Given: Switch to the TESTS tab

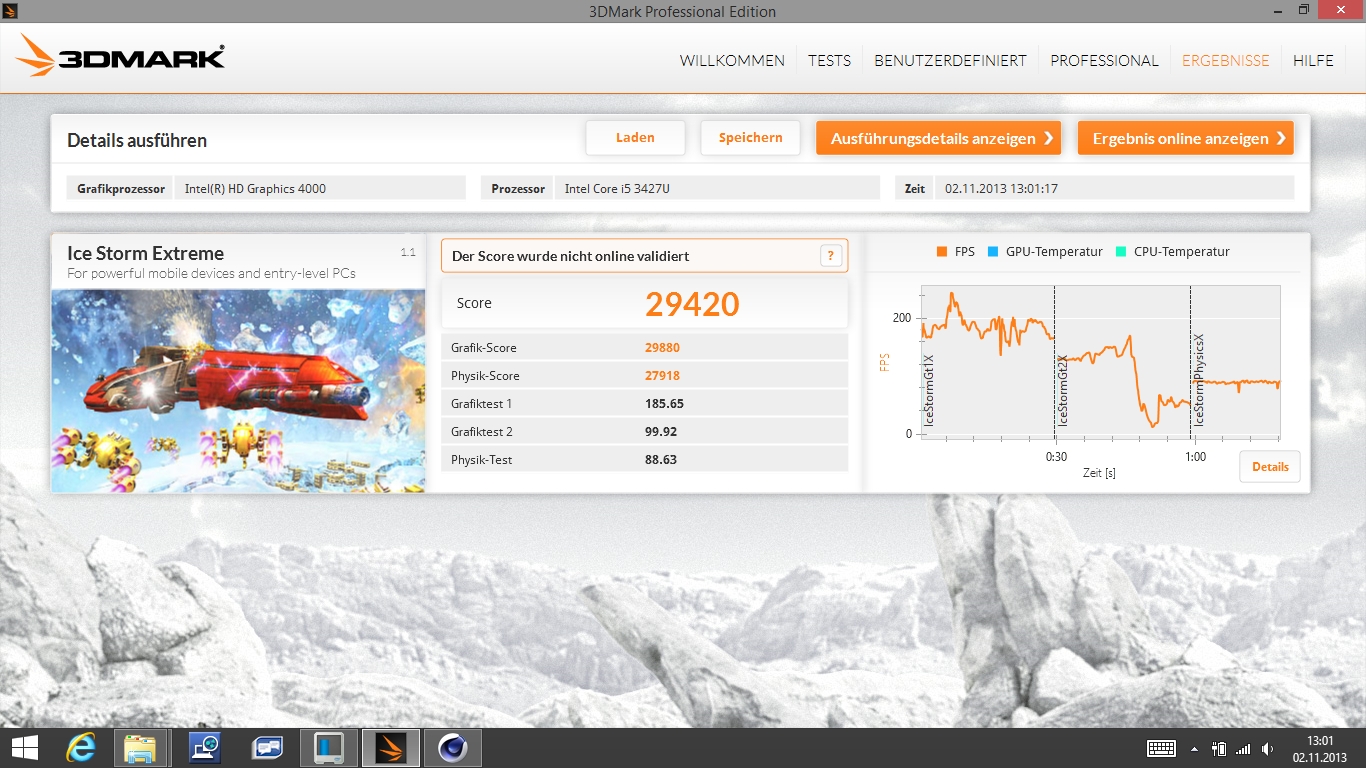Looking at the screenshot, I should coord(829,60).
